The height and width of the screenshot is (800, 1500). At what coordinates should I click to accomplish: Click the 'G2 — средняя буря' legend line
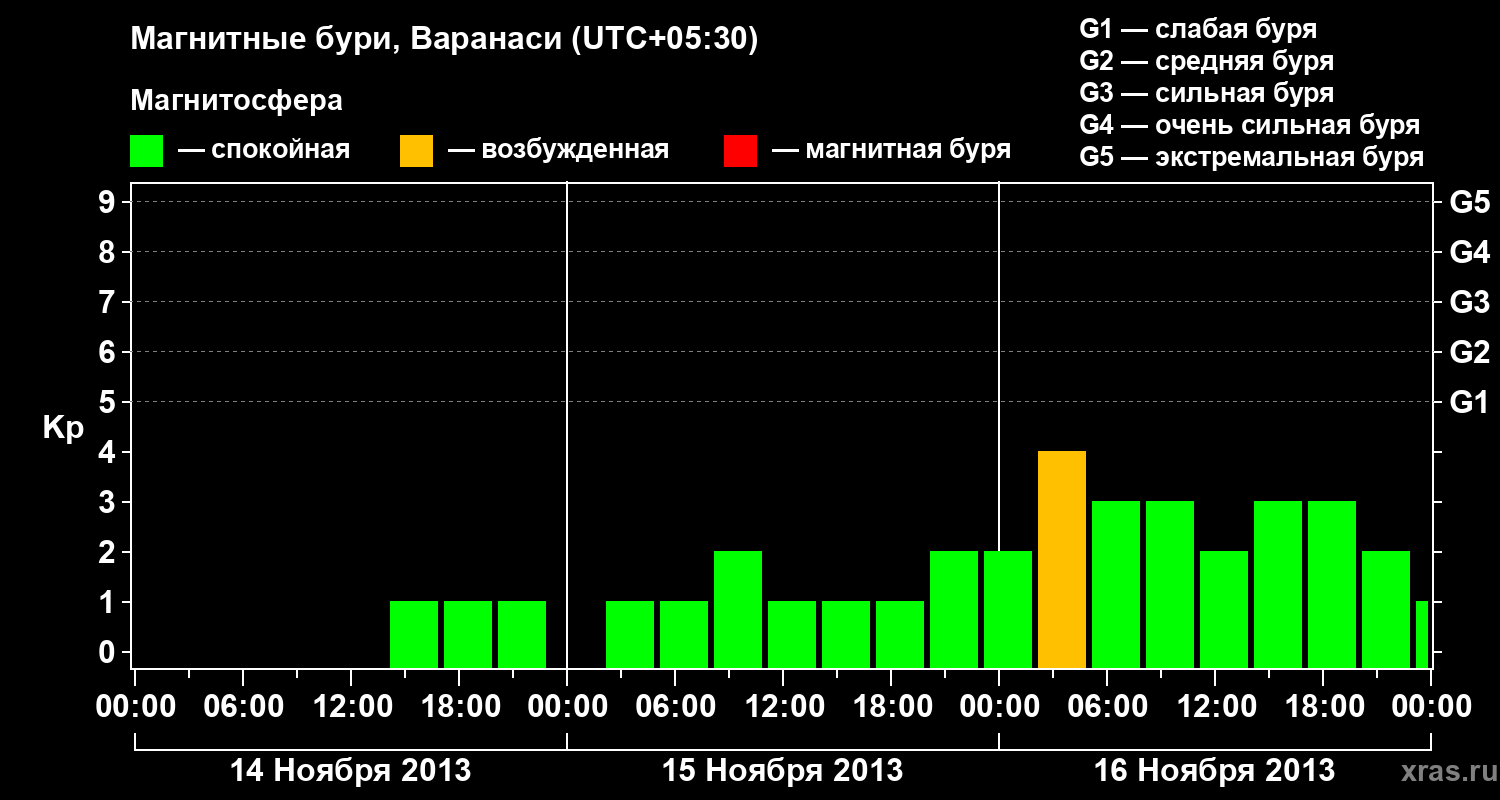(1206, 61)
